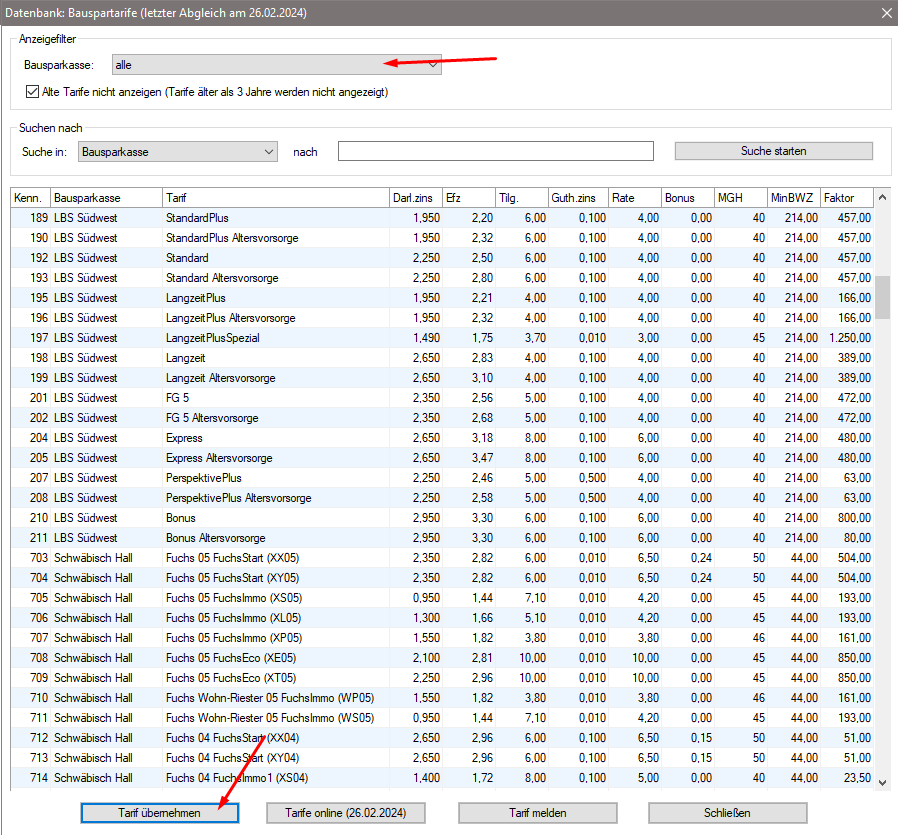Sort by the "Rate" column header
The width and height of the screenshot is (898, 835).
(x=635, y=198)
